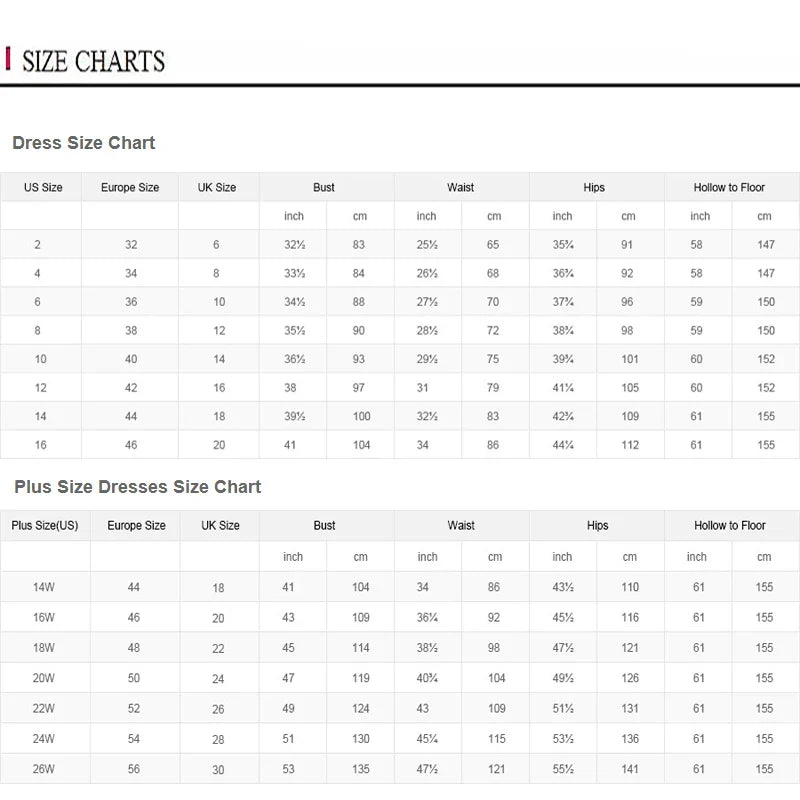Choose the 24W plus size cell

(44, 739)
